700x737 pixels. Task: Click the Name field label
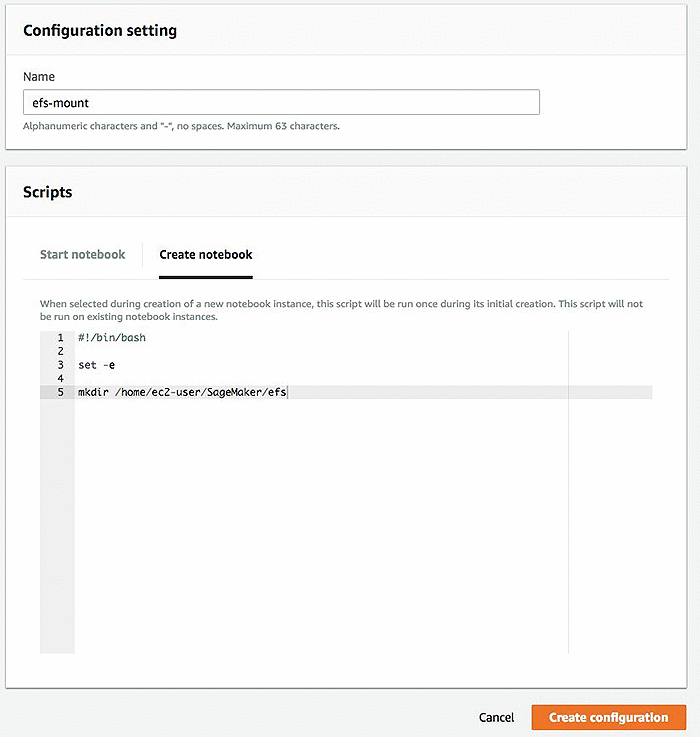[39, 77]
